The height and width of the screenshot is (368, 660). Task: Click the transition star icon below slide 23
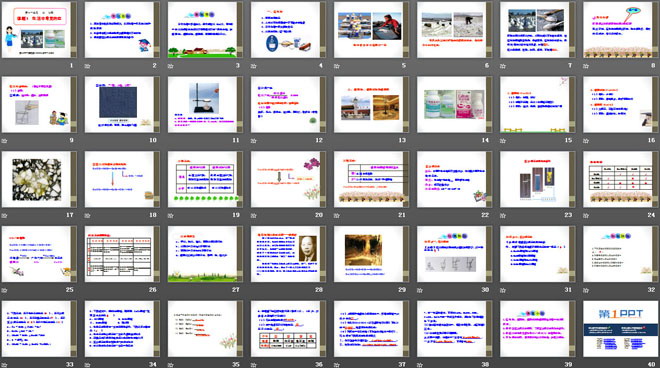tap(503, 216)
